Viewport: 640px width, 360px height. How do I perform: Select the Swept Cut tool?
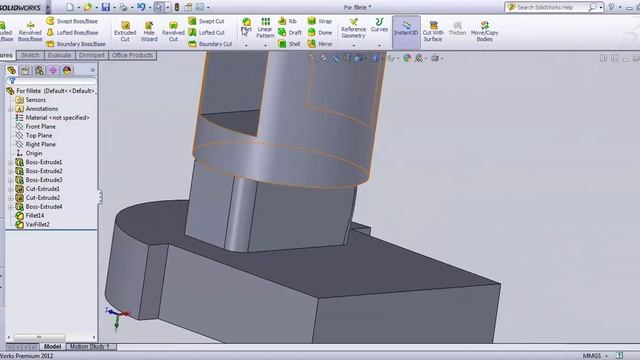click(207, 21)
